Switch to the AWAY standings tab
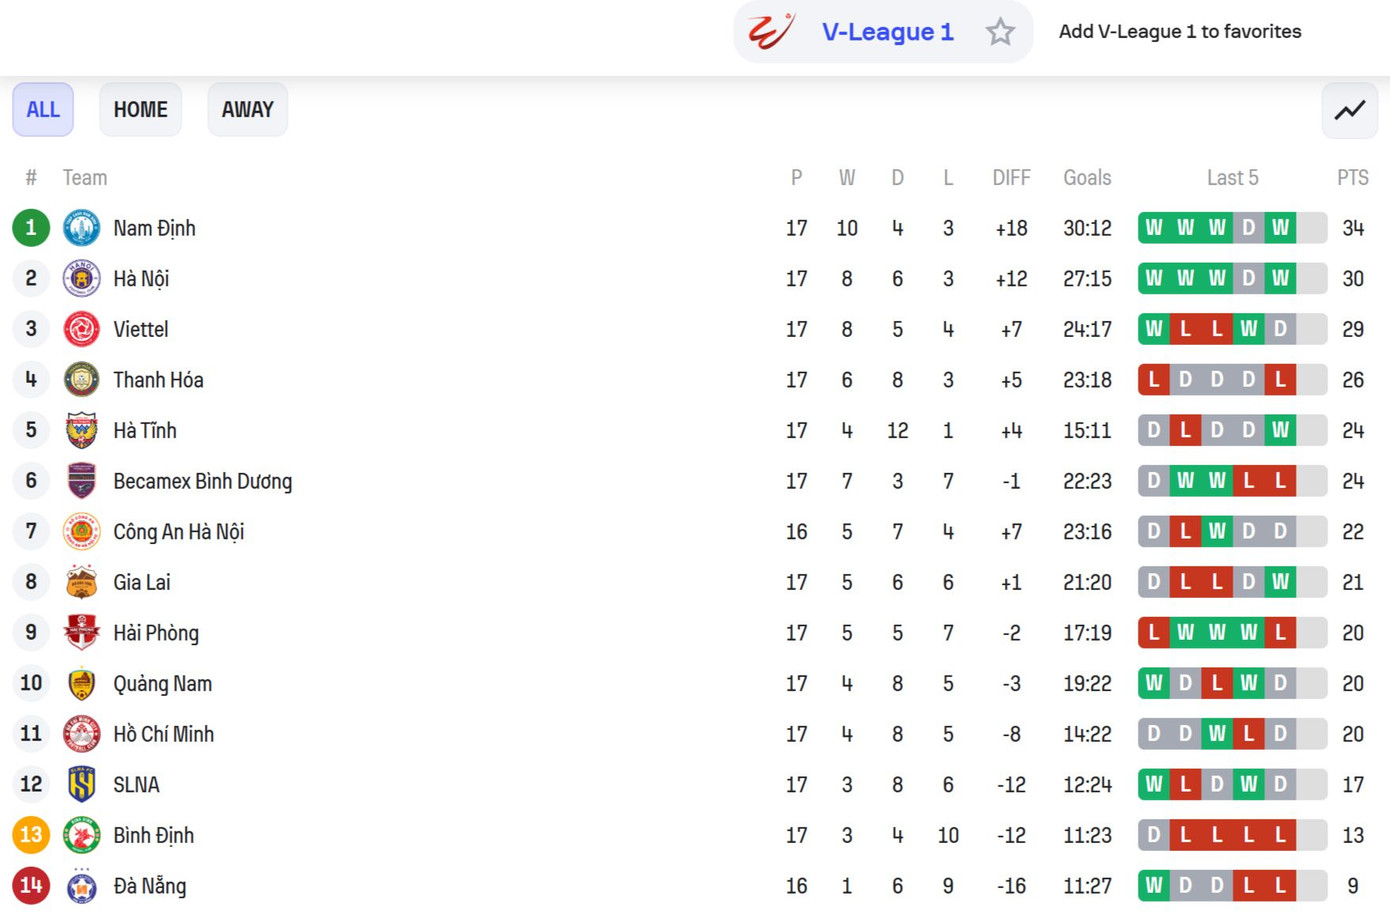Viewport: 1390px width, 923px height. point(247,110)
